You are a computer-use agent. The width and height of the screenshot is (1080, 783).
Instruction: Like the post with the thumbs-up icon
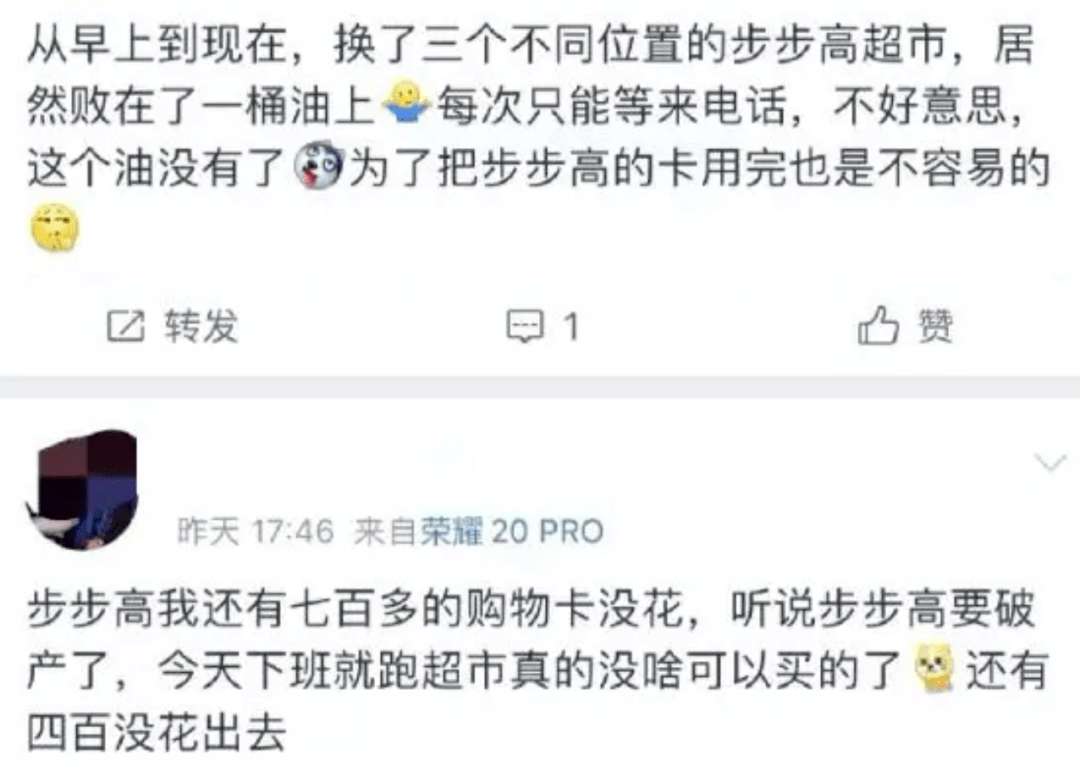878,325
